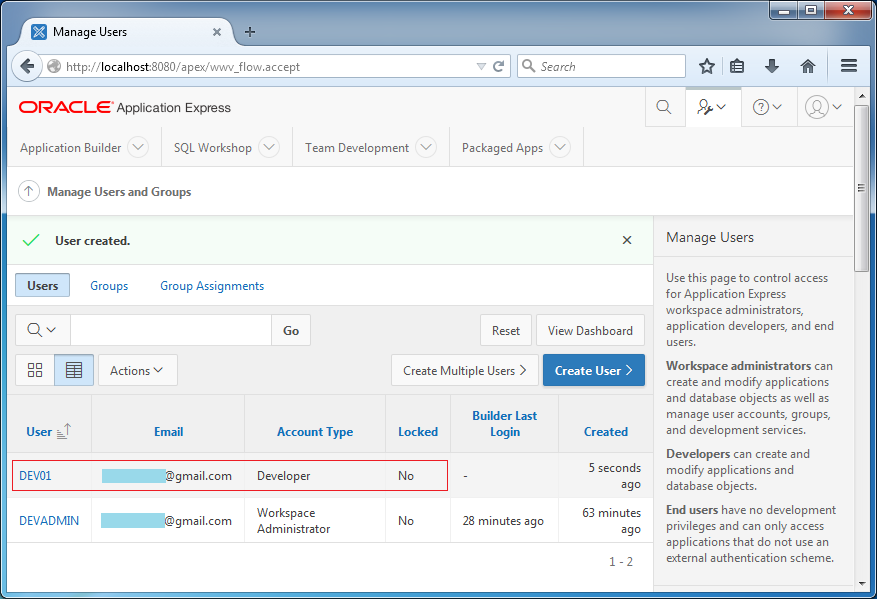Open the Firefox hamburger menu
The image size is (877, 599).
[x=849, y=66]
